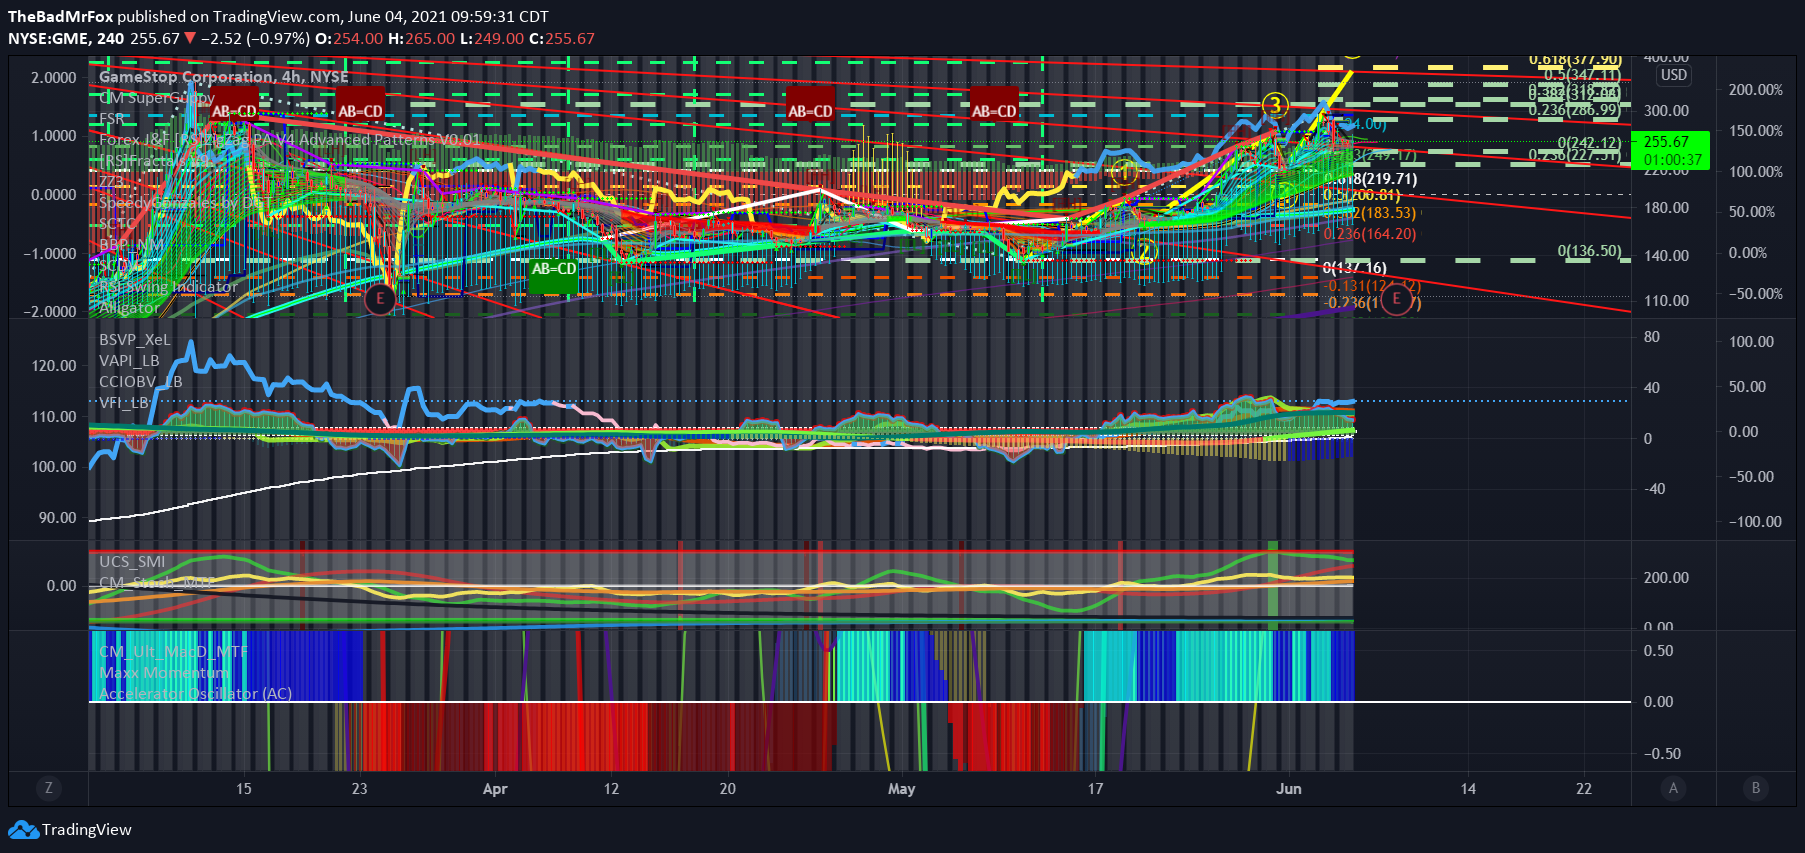The image size is (1805, 853).
Task: Click the H:265.00 high price value
Action: pyautogui.click(x=421, y=38)
